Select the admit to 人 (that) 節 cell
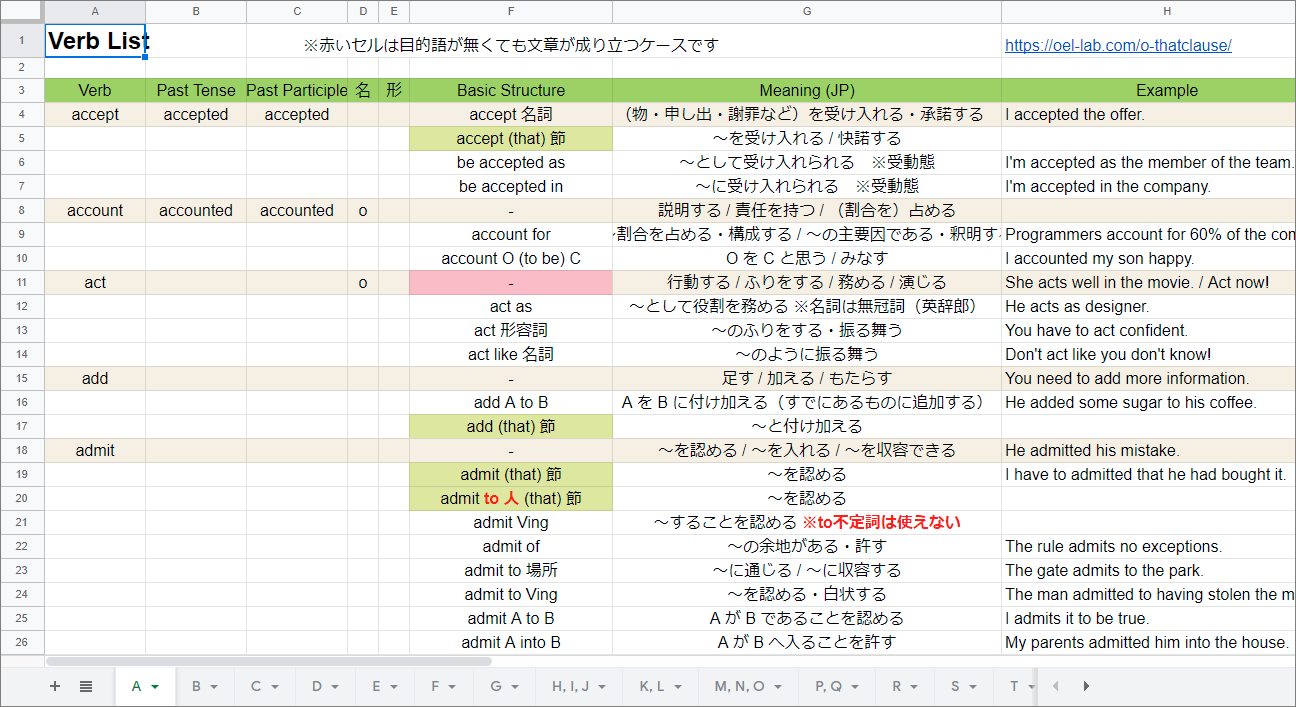Screen dimensions: 1296x707 point(511,498)
